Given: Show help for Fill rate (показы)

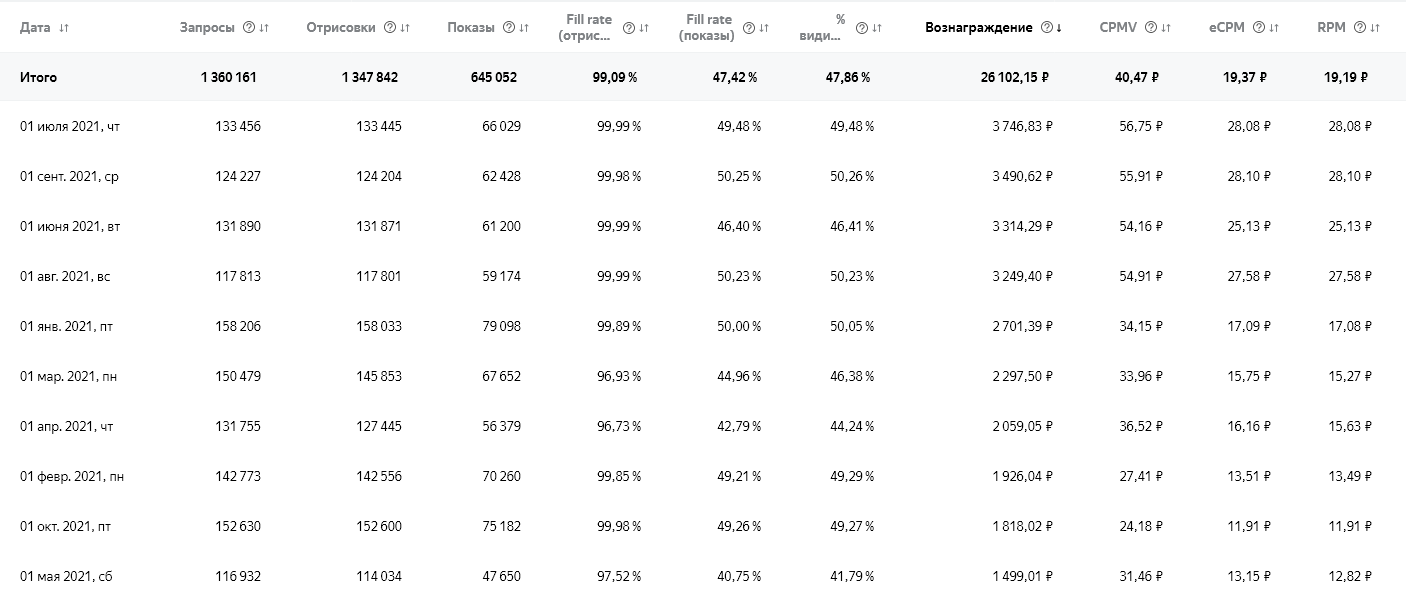Looking at the screenshot, I should point(749,28).
